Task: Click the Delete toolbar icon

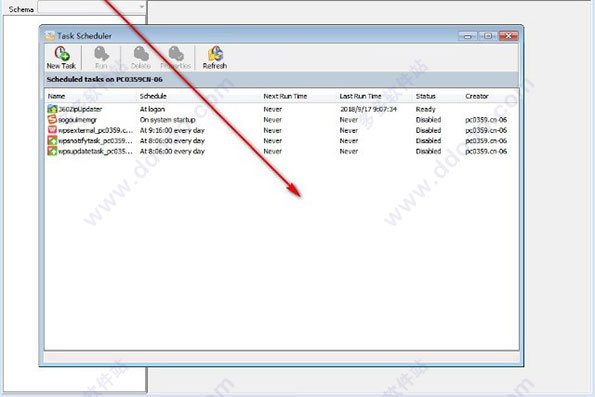Action: point(141,53)
